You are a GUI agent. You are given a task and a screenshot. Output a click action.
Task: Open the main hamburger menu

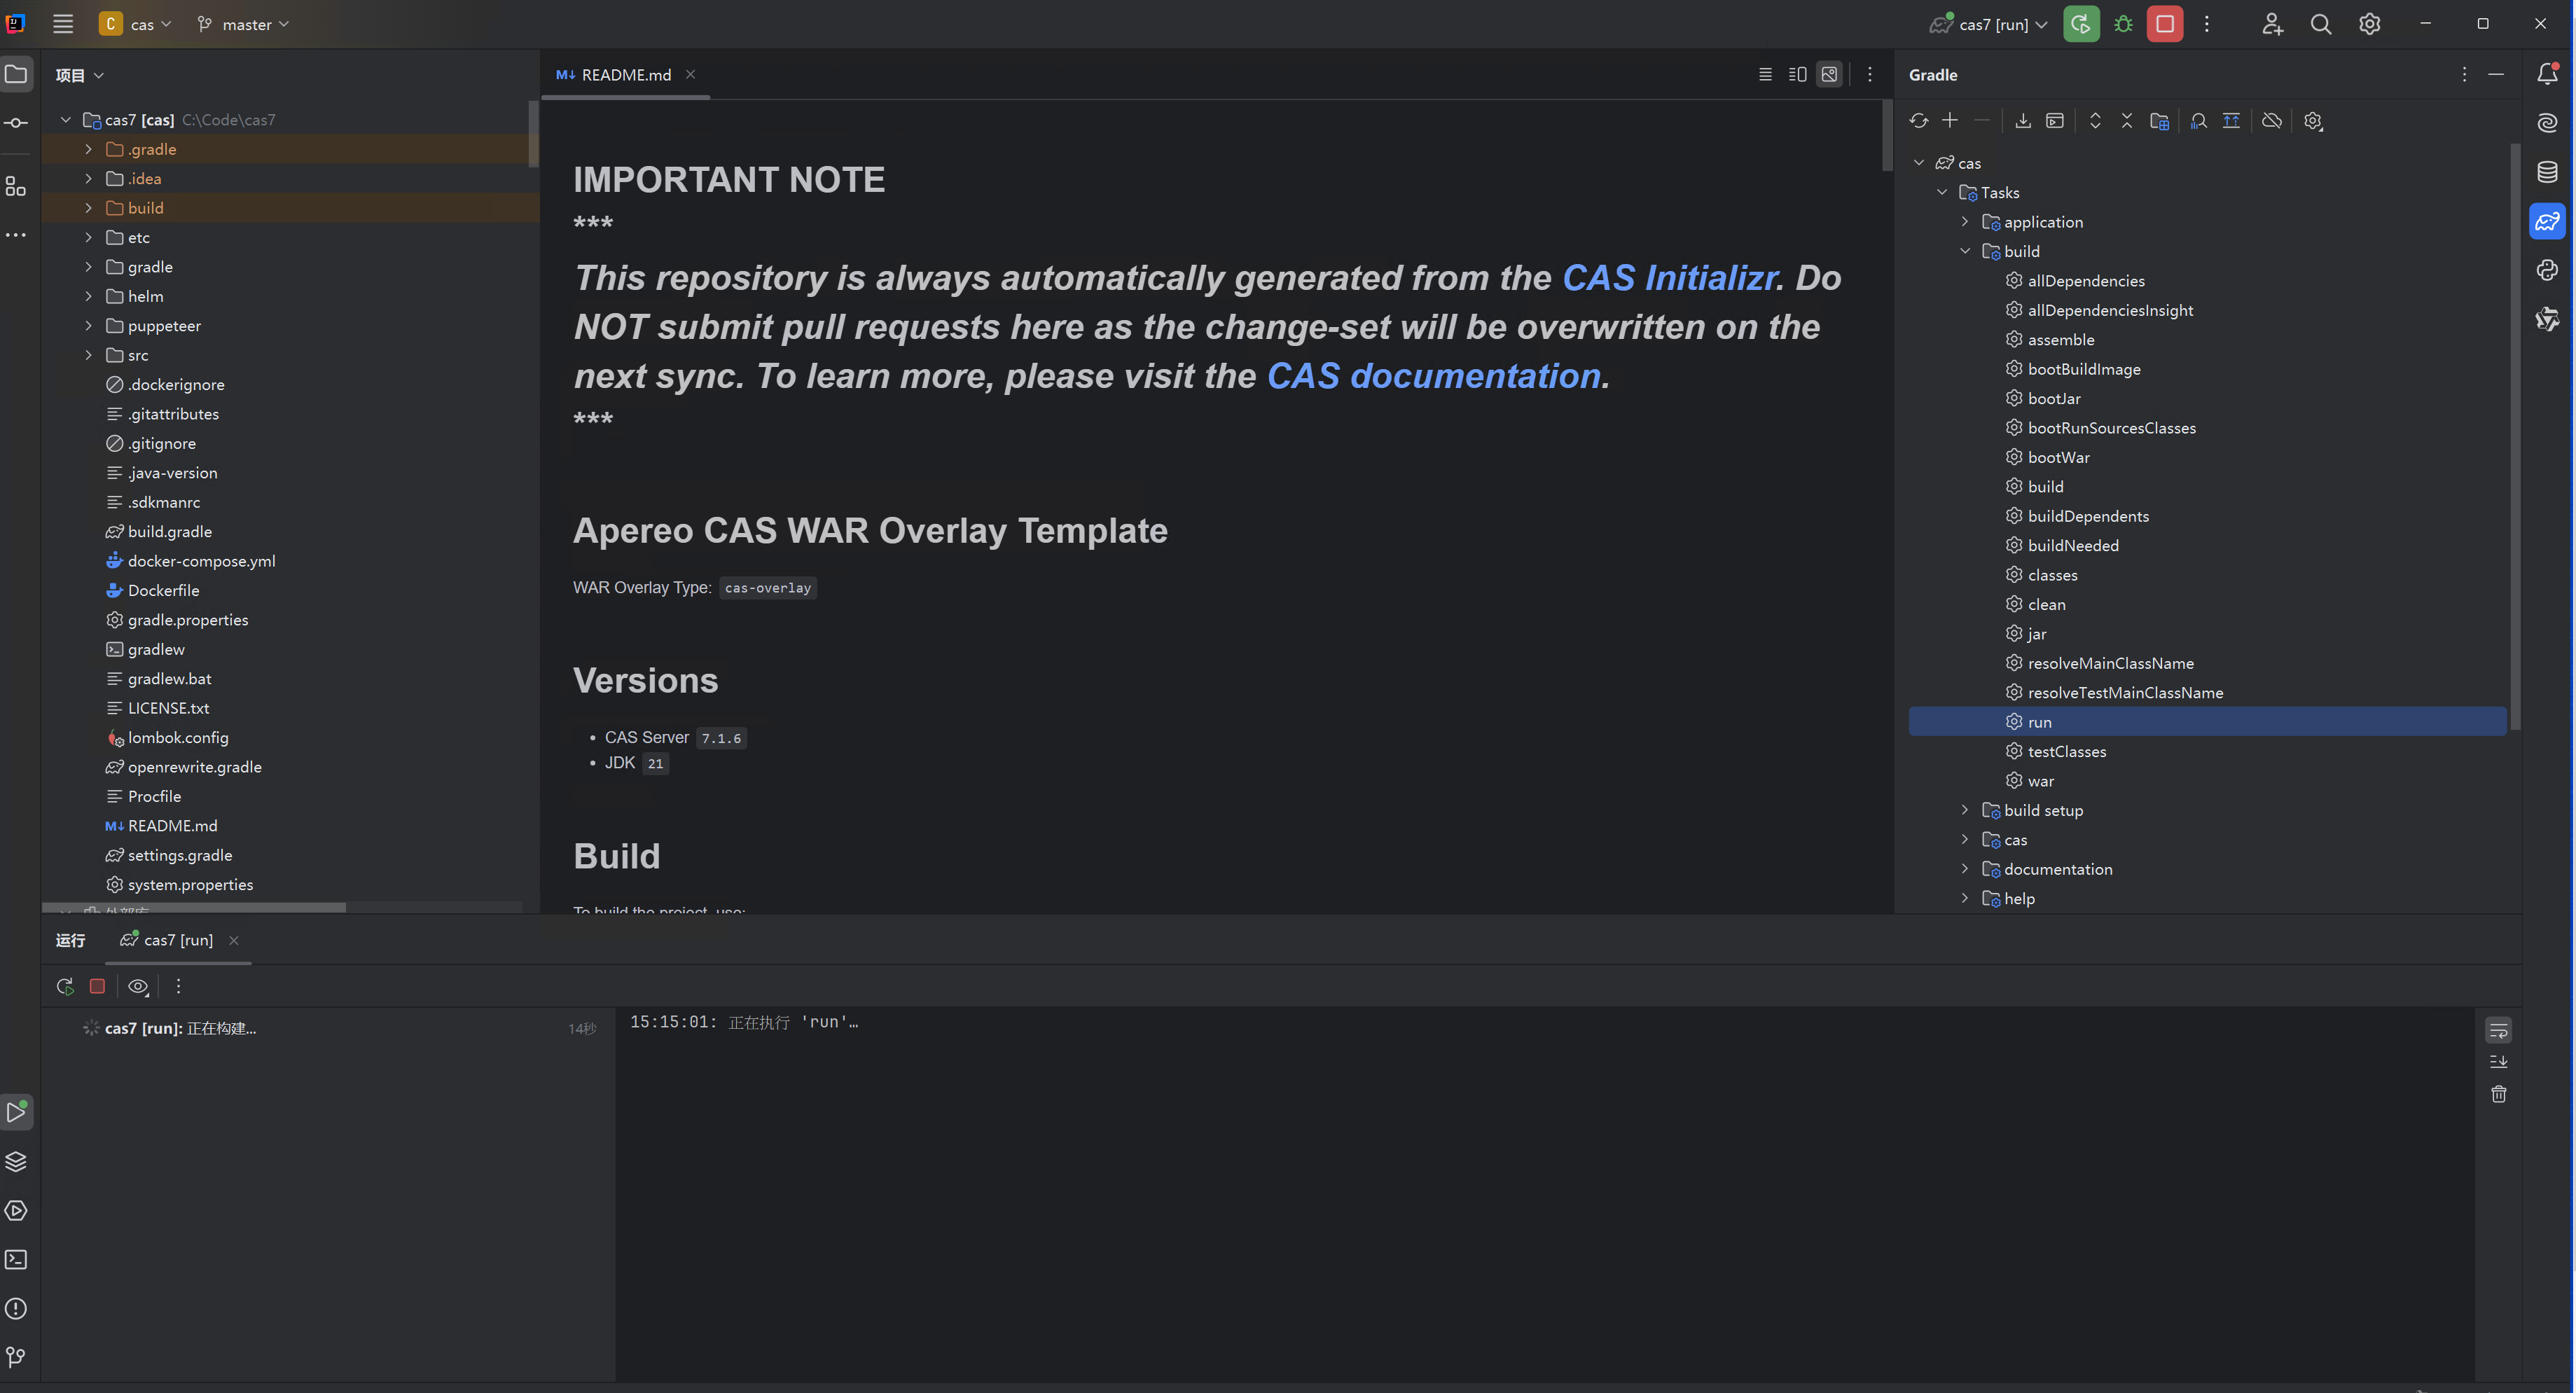coord(63,24)
